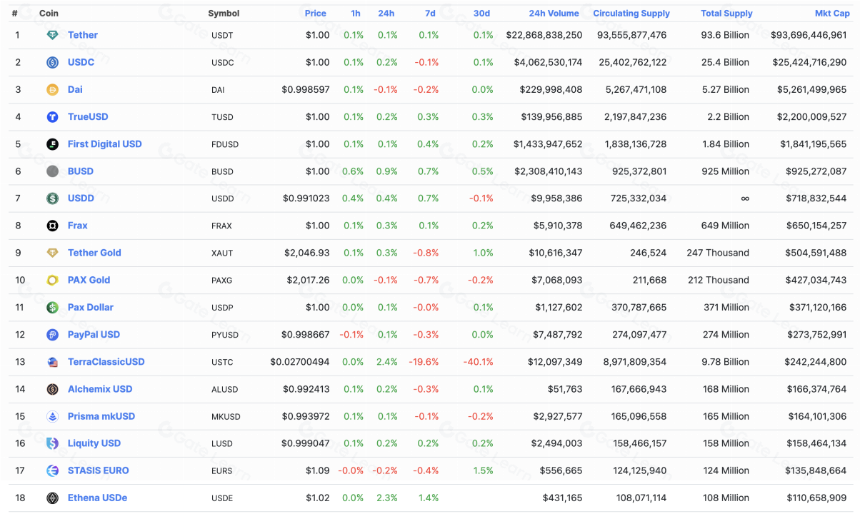Image resolution: width=860 pixels, height=514 pixels.
Task: Click the Ethena USDe coin icon
Action: 52,498
